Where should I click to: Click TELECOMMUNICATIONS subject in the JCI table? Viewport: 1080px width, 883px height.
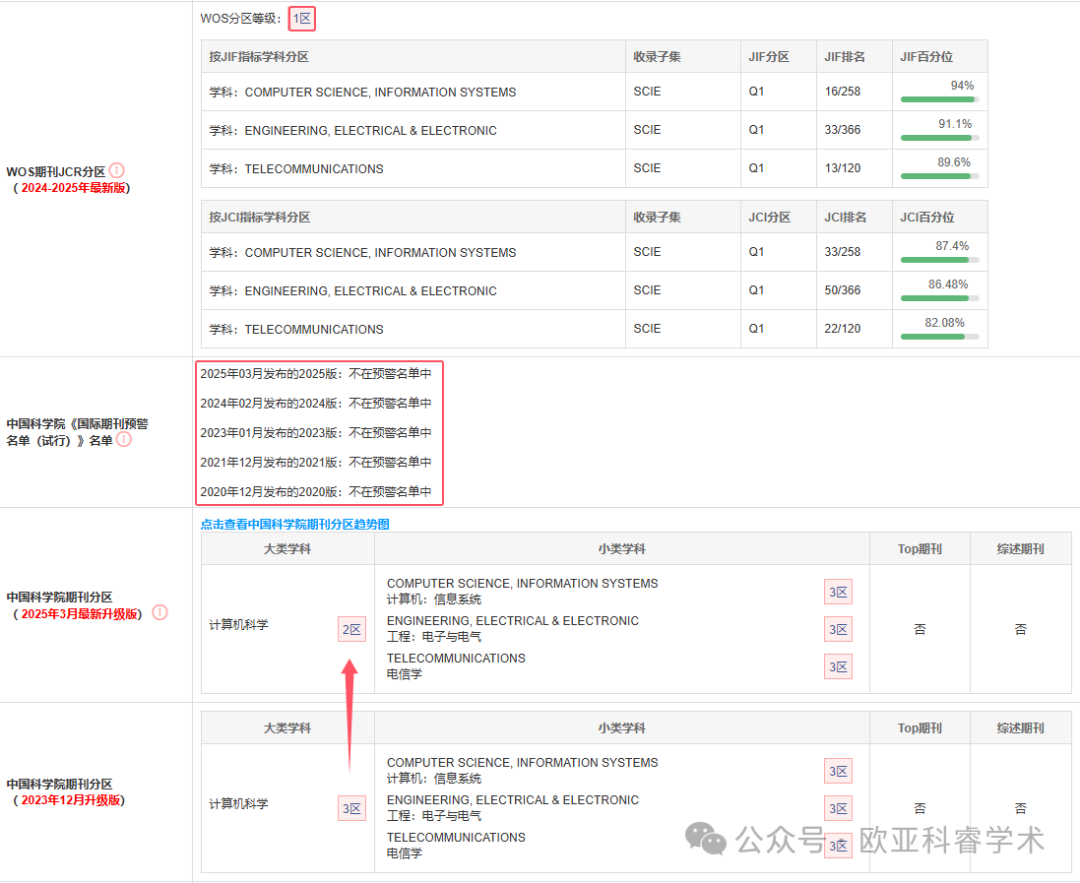pos(314,329)
